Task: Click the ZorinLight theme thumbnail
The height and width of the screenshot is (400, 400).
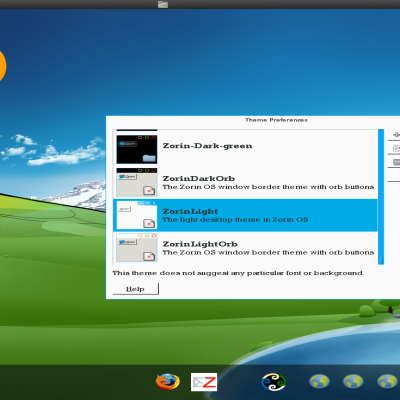Action: pos(137,215)
